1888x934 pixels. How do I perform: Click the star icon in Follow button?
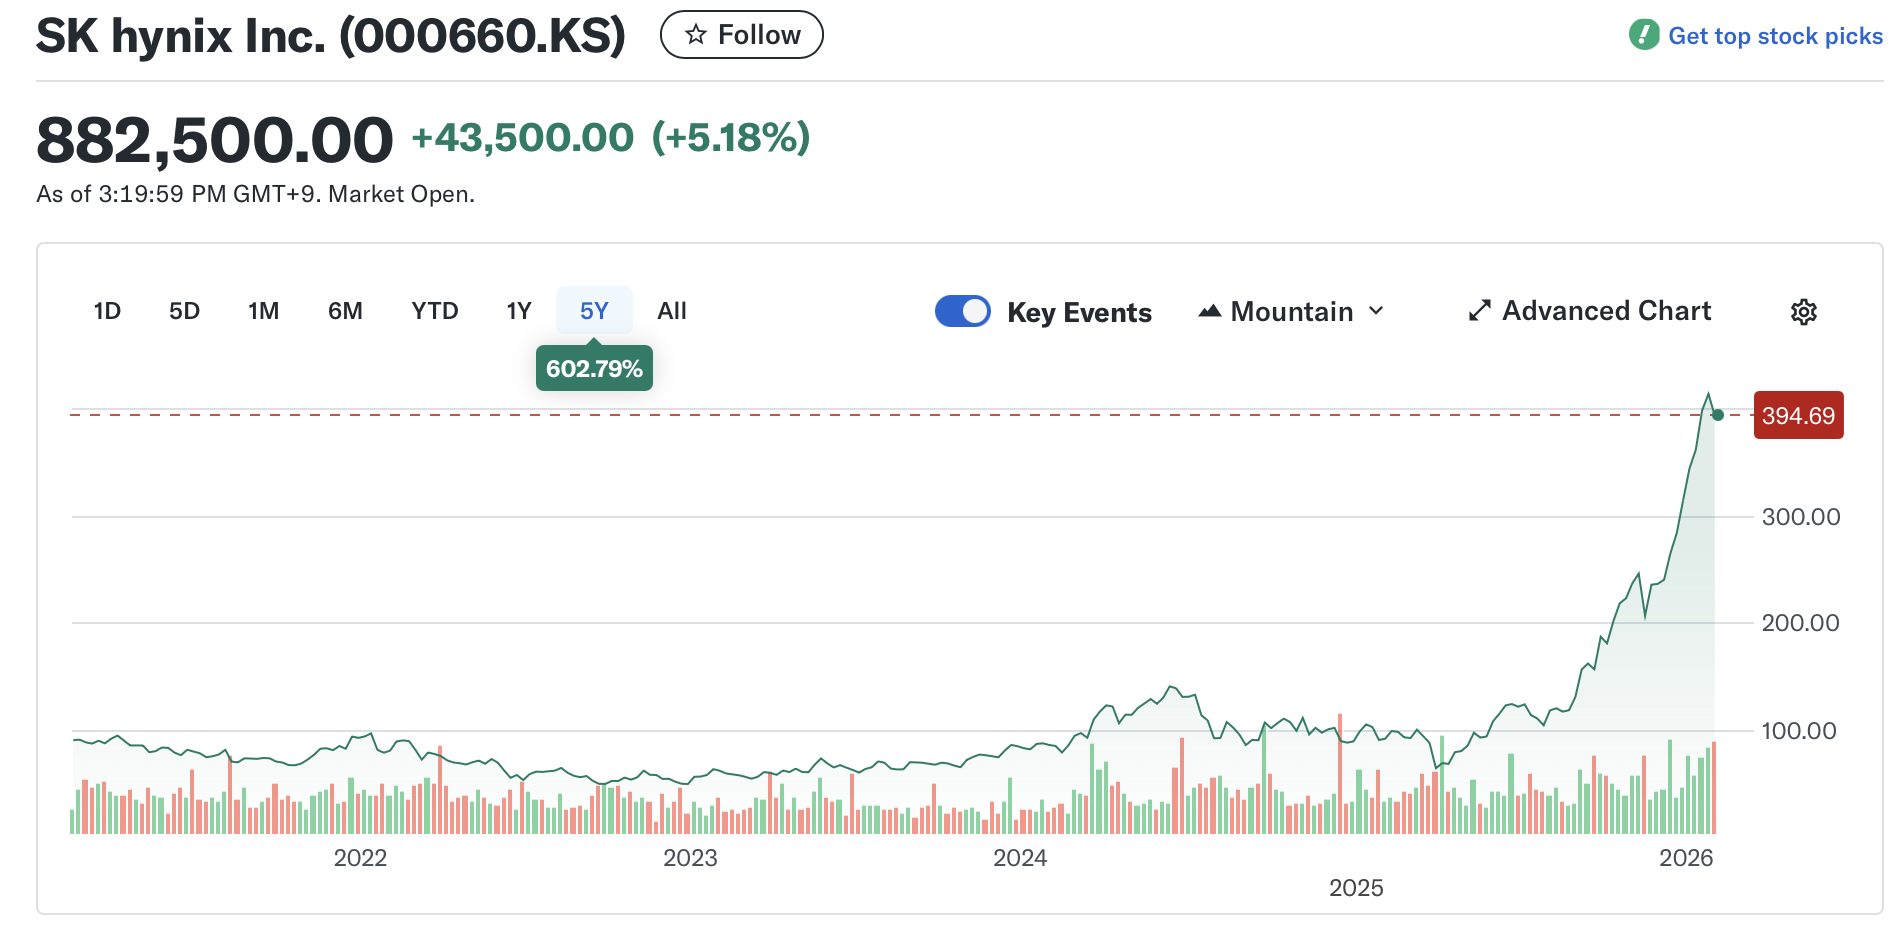(x=695, y=35)
